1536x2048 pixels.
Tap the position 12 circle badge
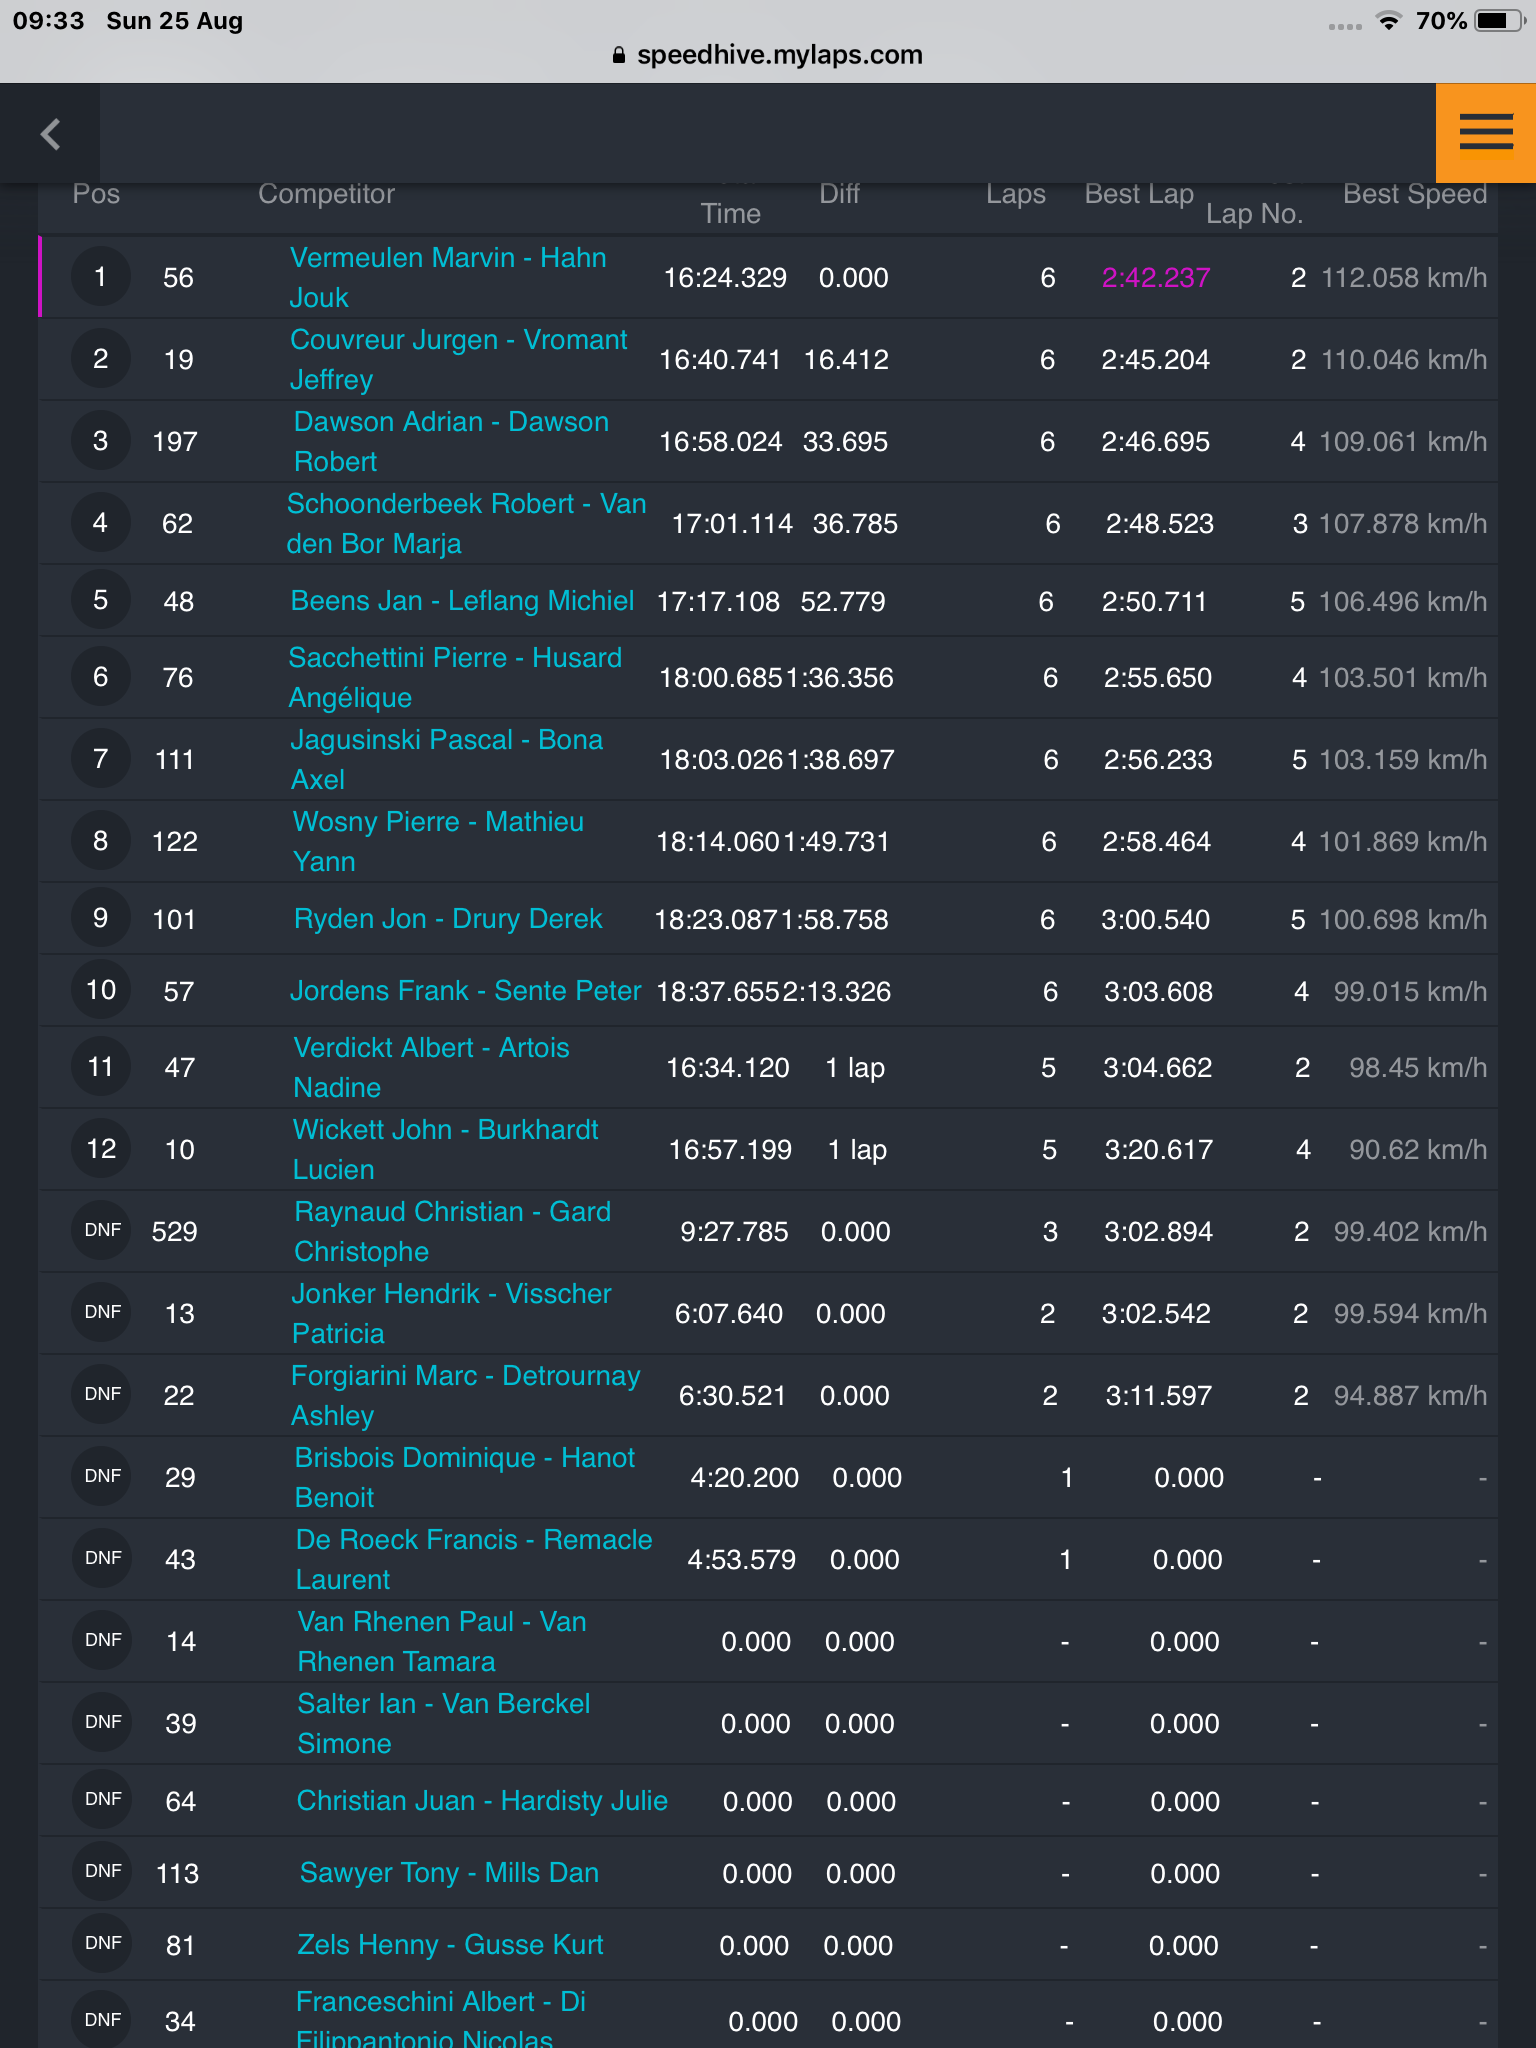(101, 1149)
